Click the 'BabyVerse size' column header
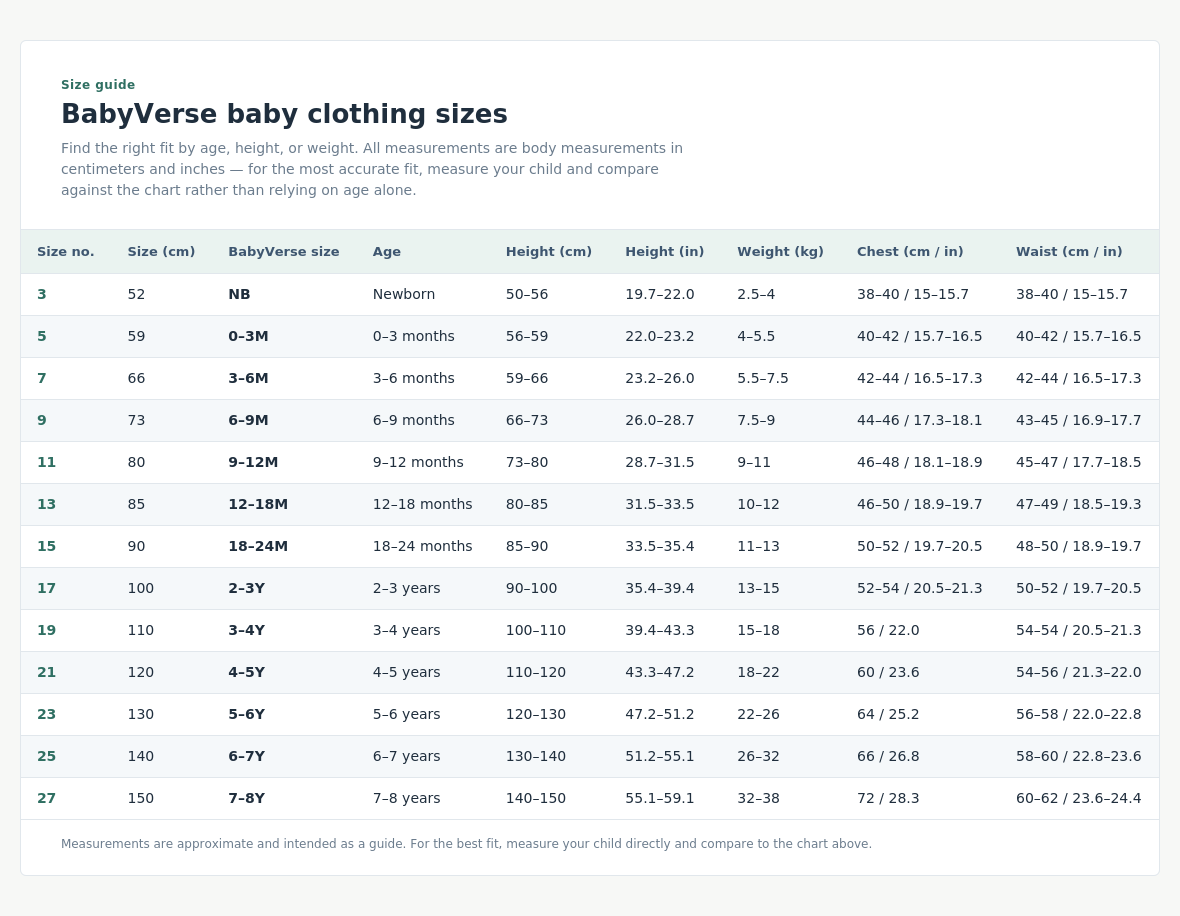This screenshot has height=916, width=1180. point(284,252)
